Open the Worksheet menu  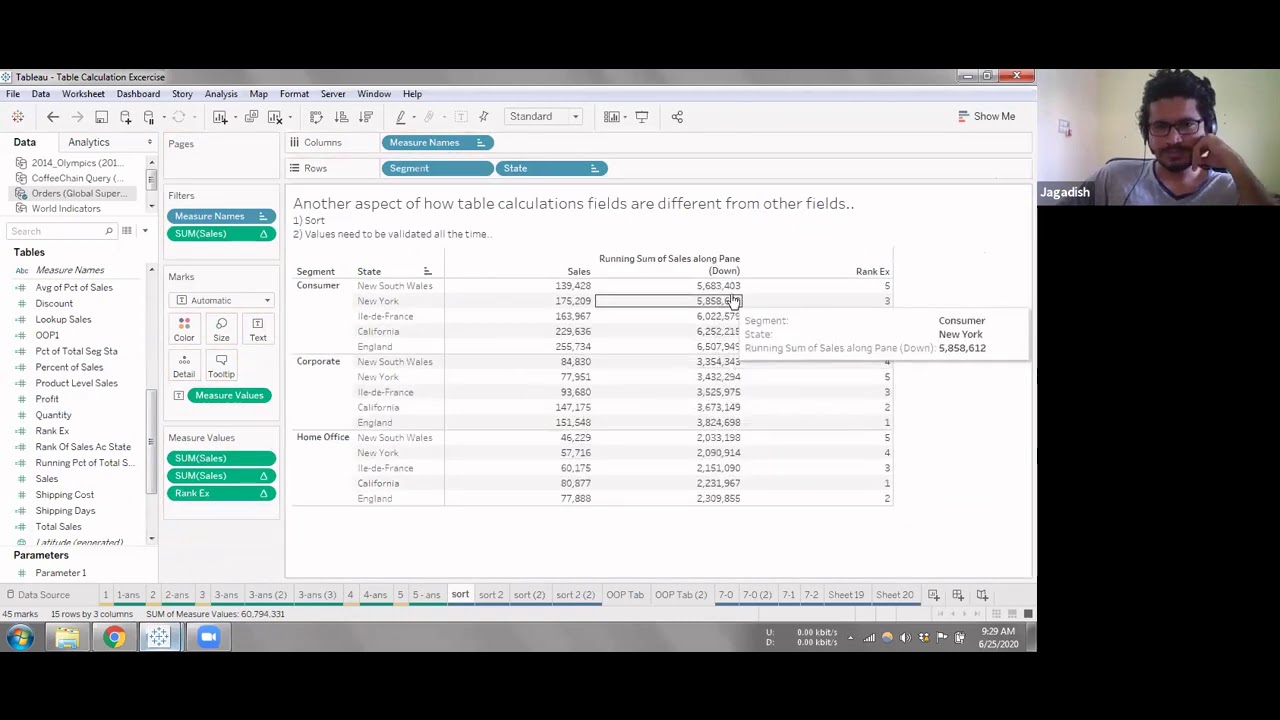(x=83, y=94)
